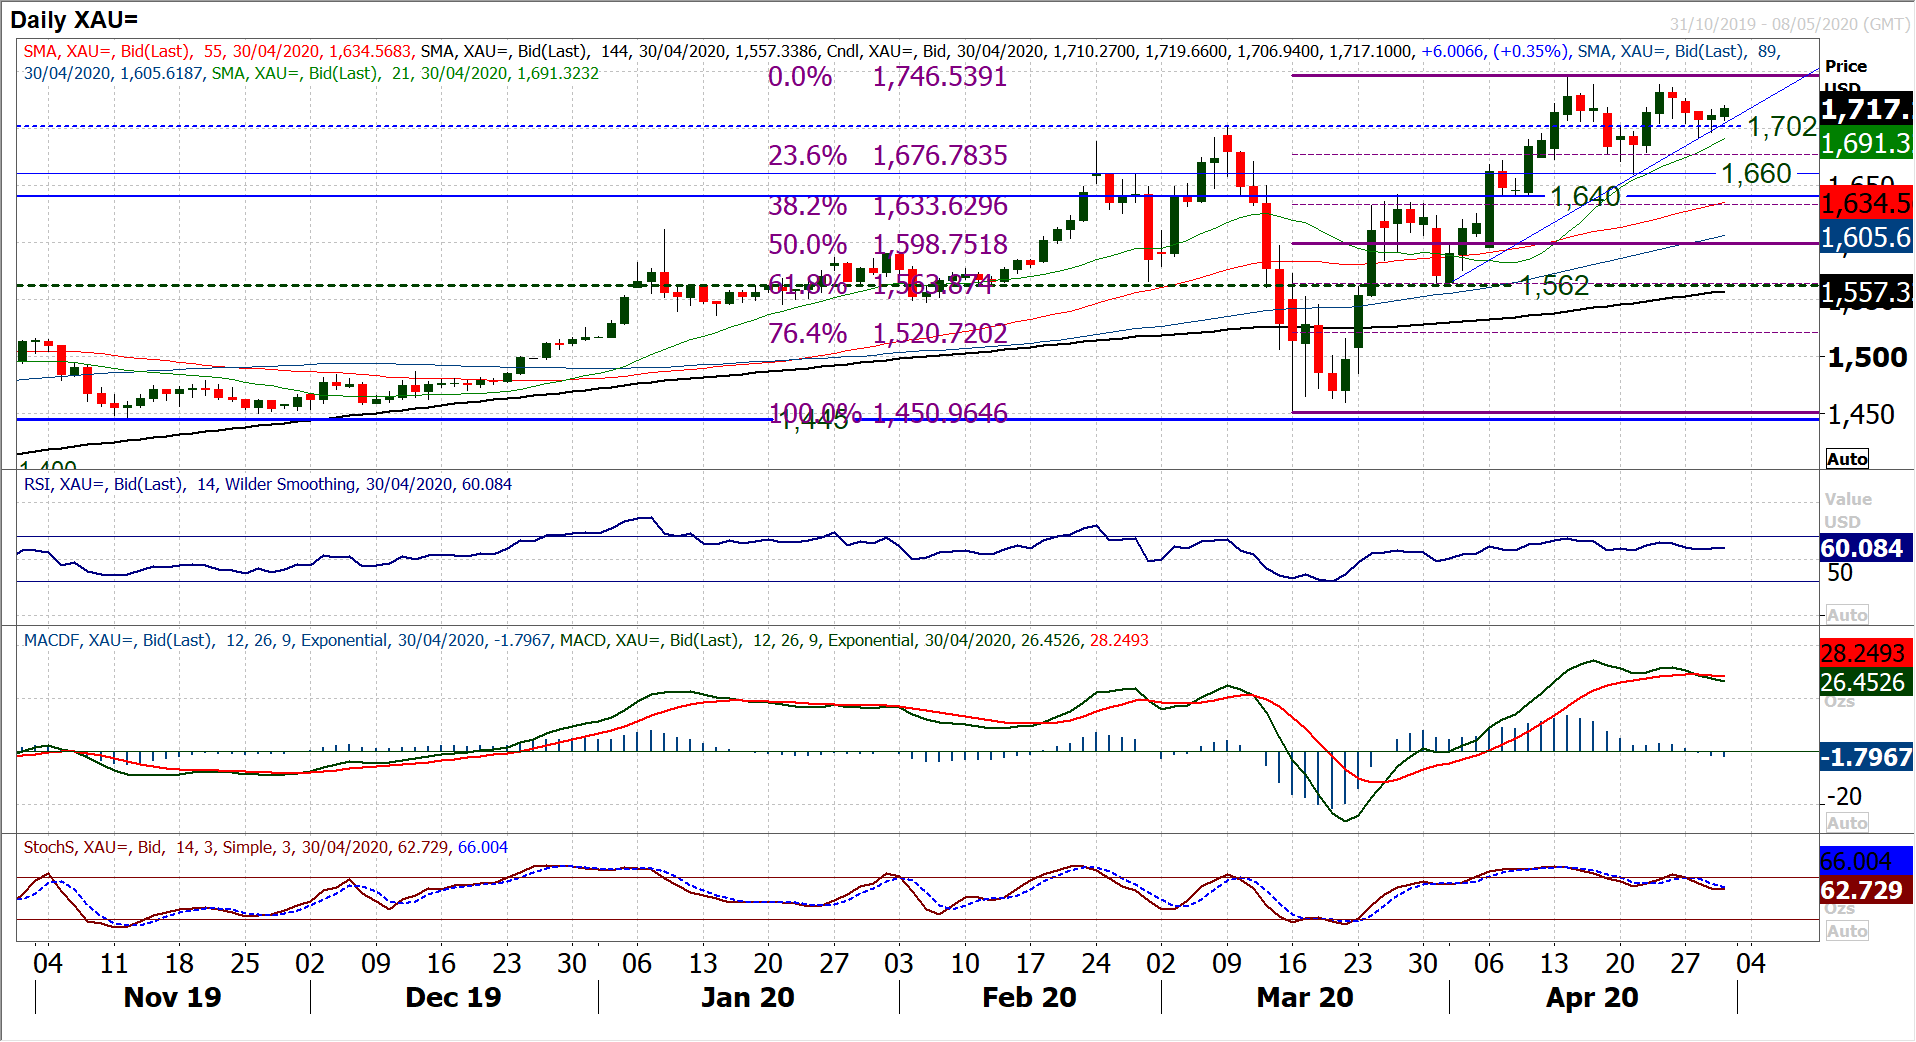This screenshot has width=1916, height=1042.
Task: Click the MACD -20 axis label
Action: pyautogui.click(x=1844, y=797)
